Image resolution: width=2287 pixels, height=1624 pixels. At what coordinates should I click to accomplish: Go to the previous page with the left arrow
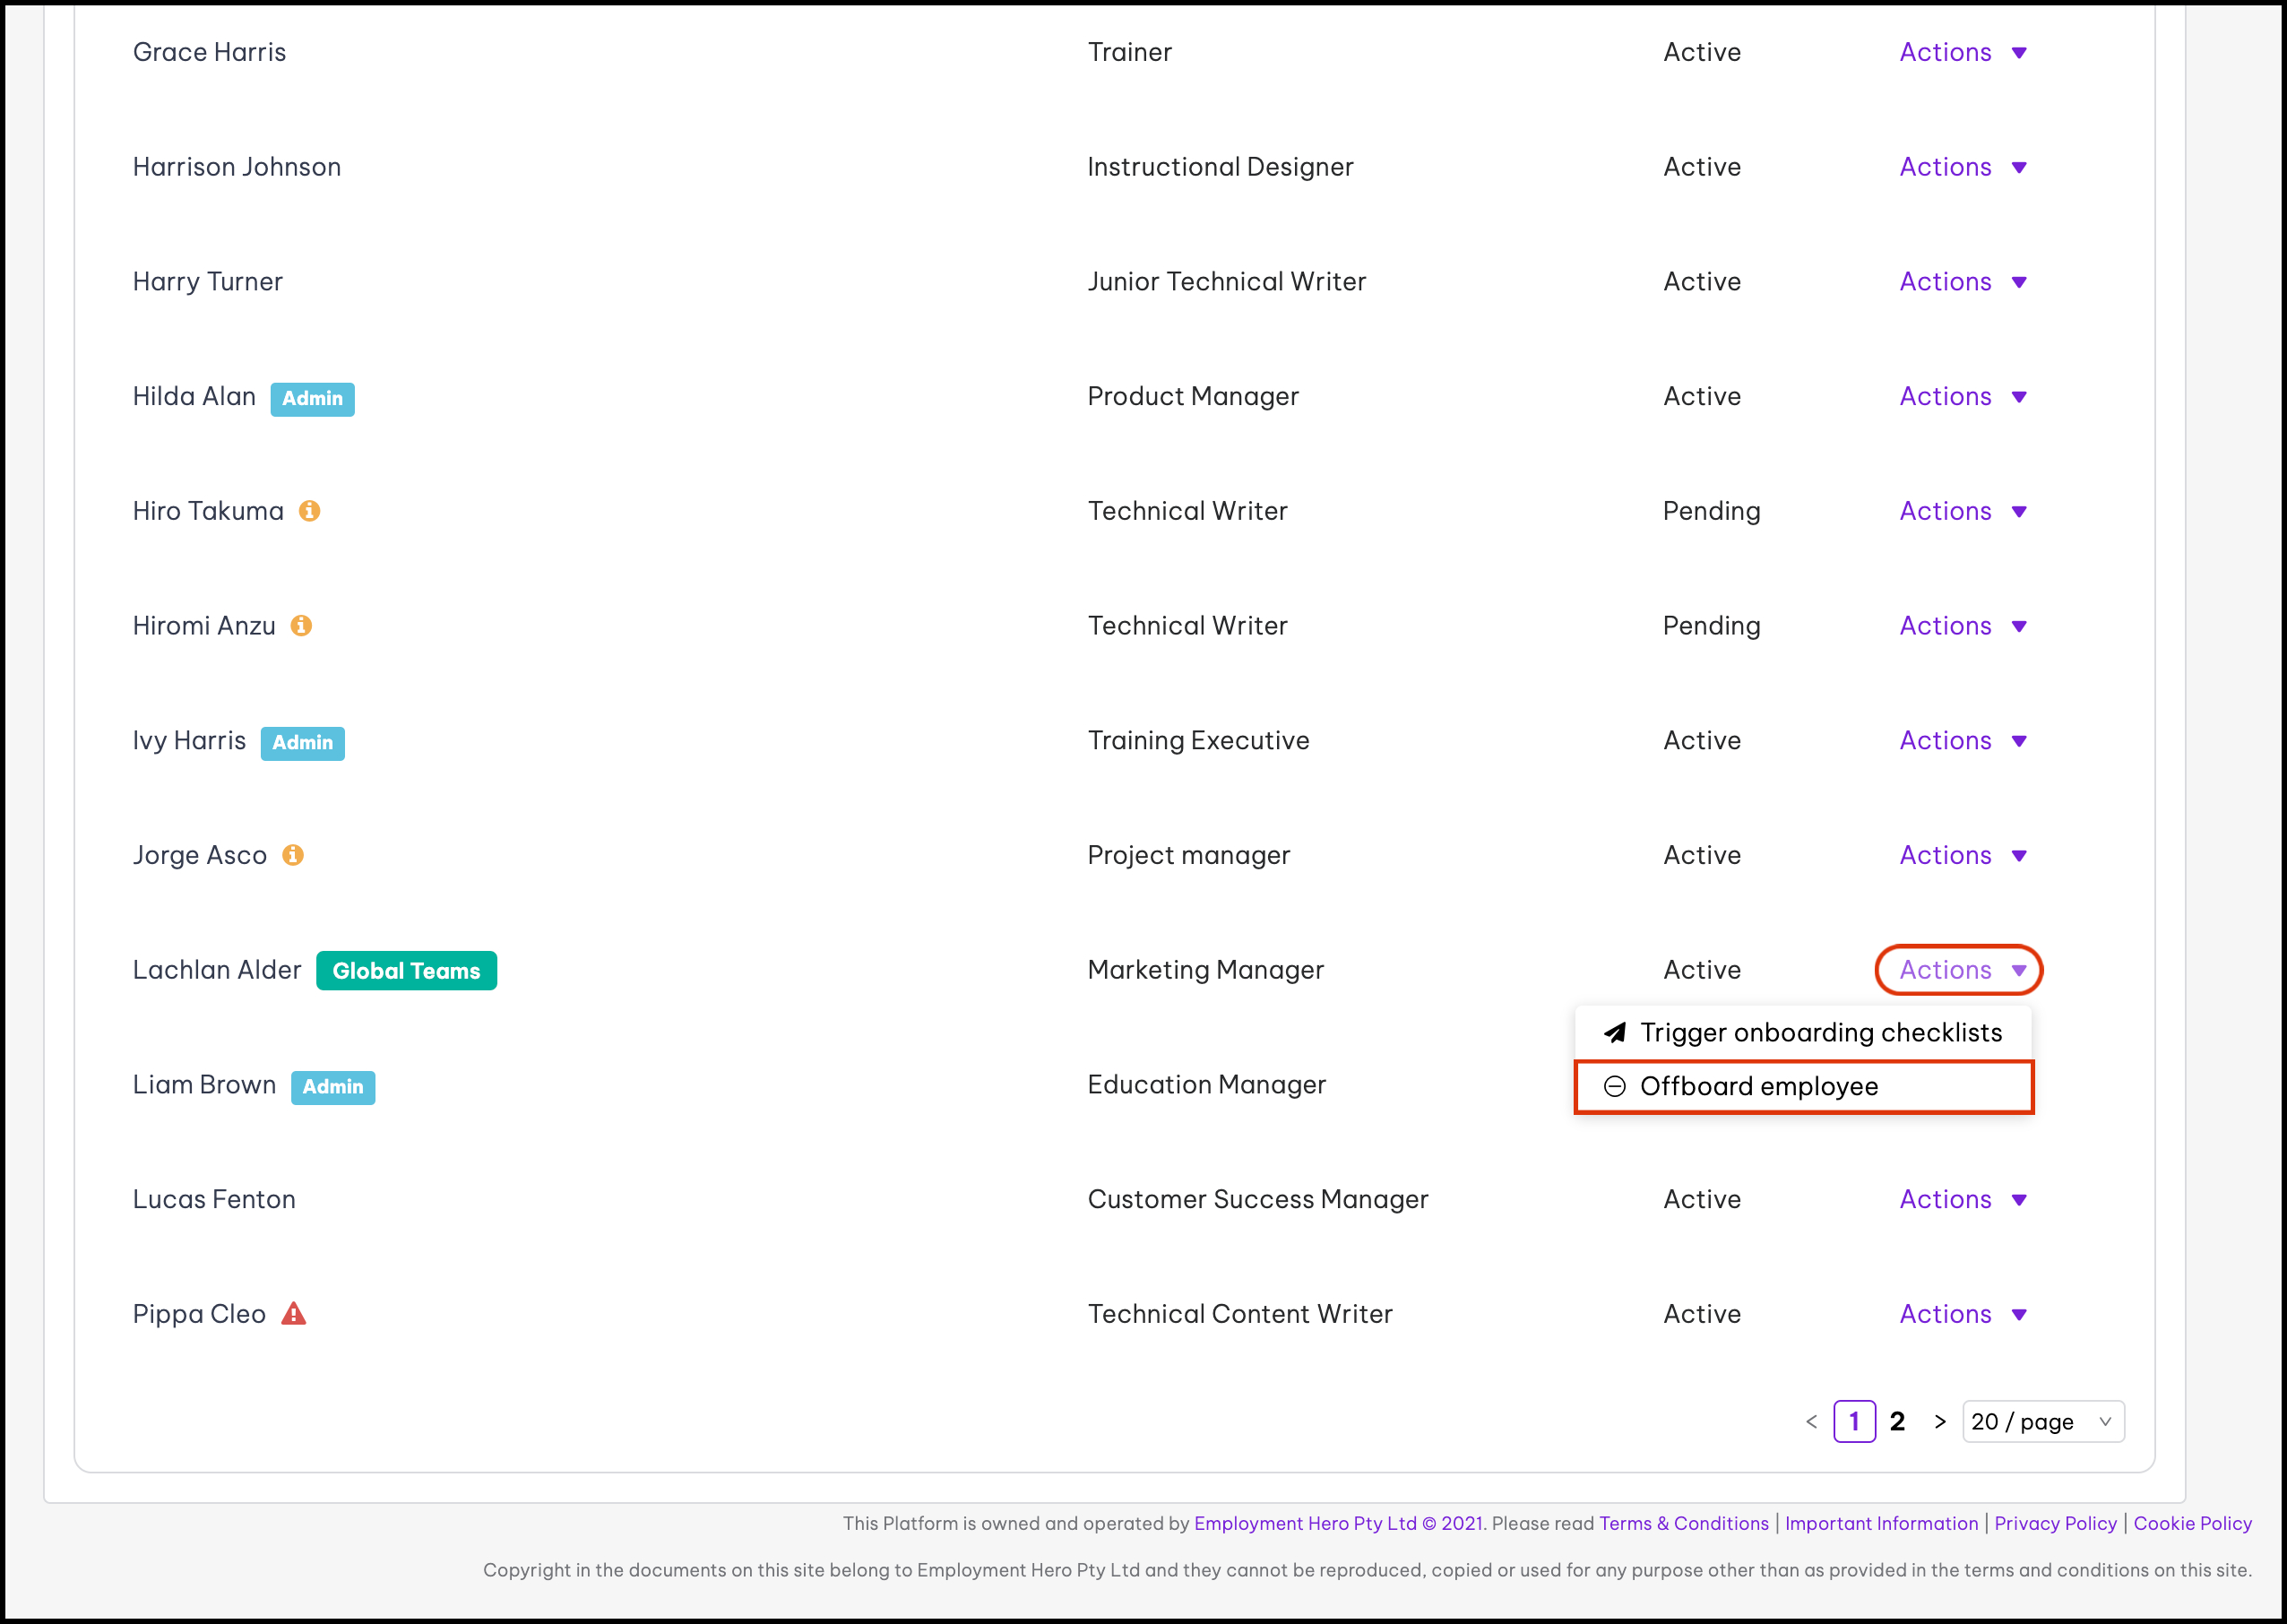(1812, 1421)
